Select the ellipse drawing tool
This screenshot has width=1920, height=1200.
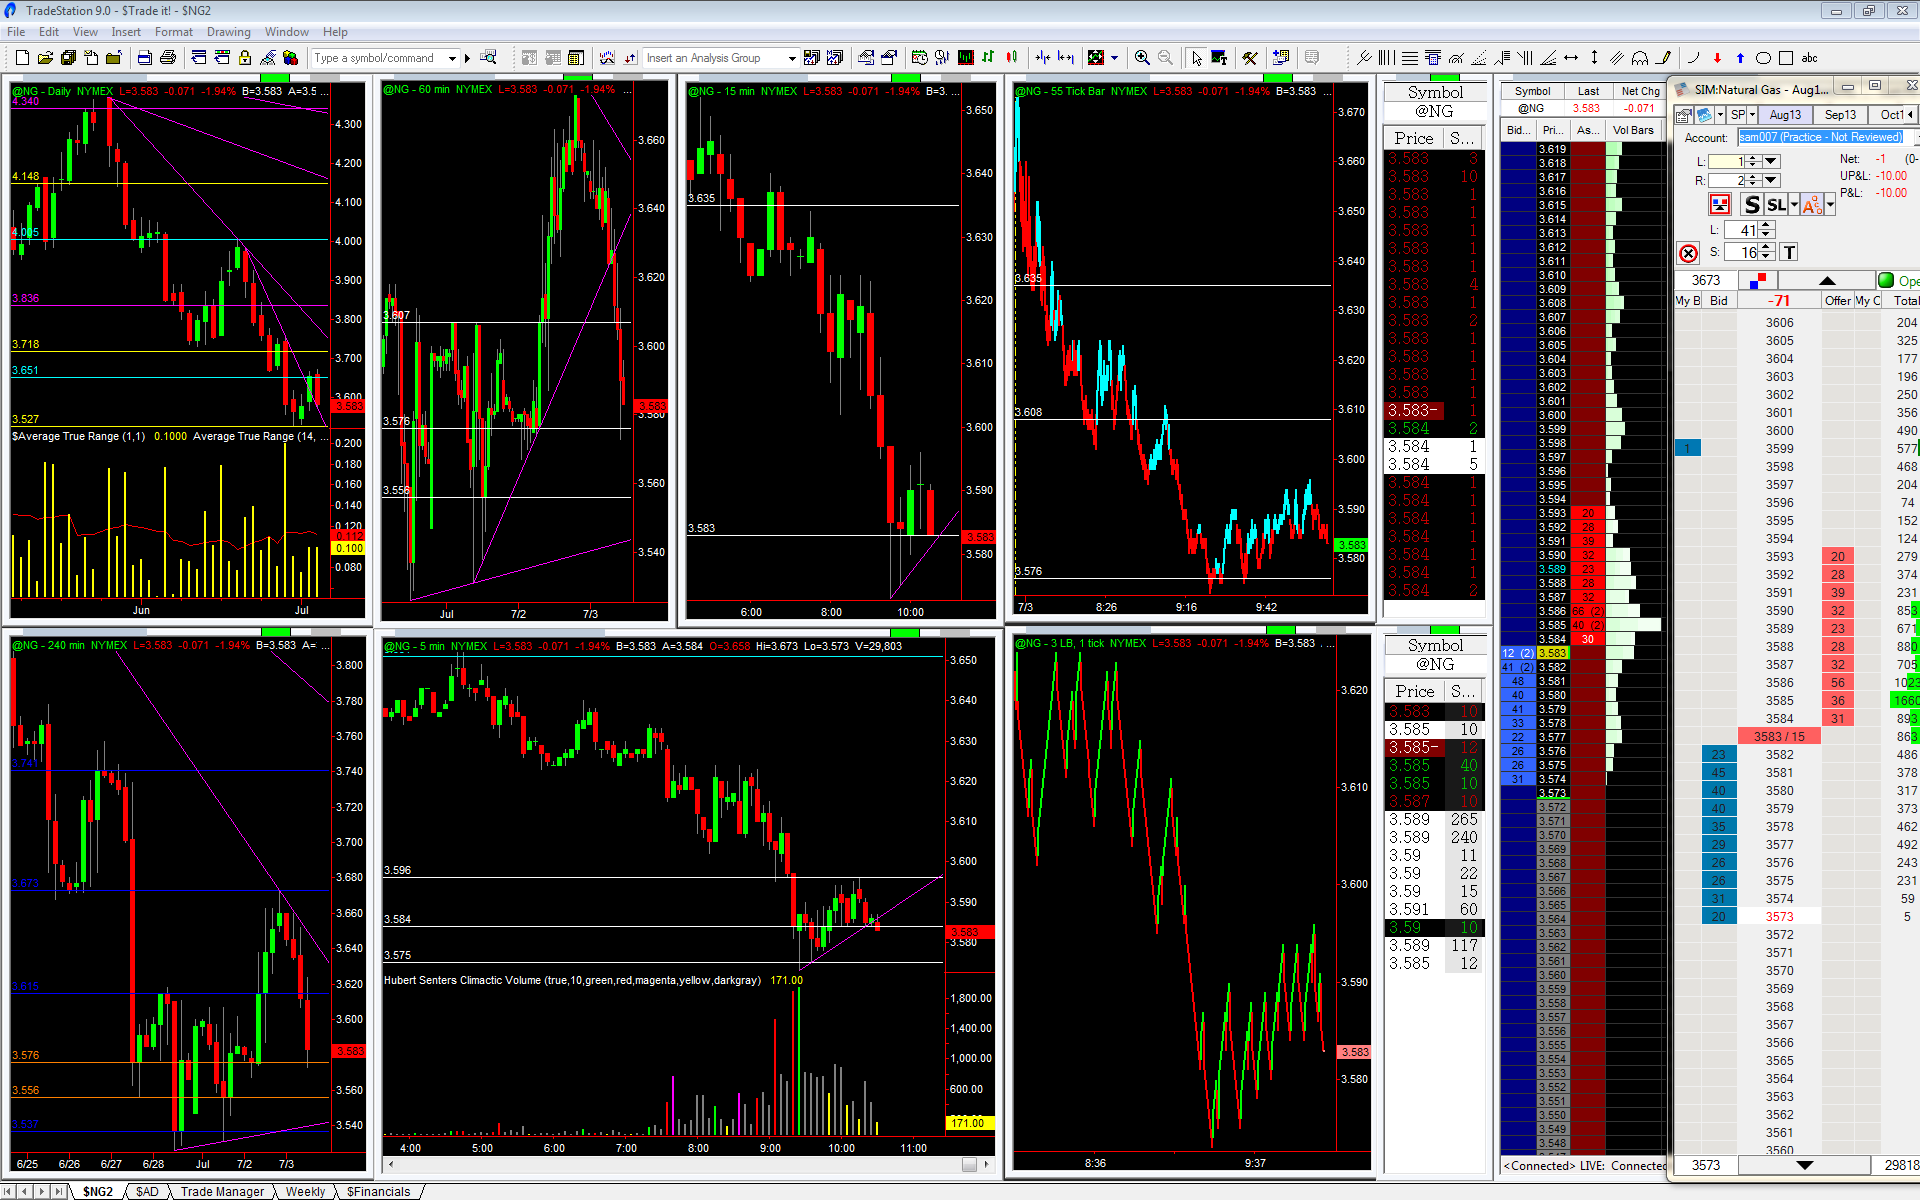(x=1763, y=58)
